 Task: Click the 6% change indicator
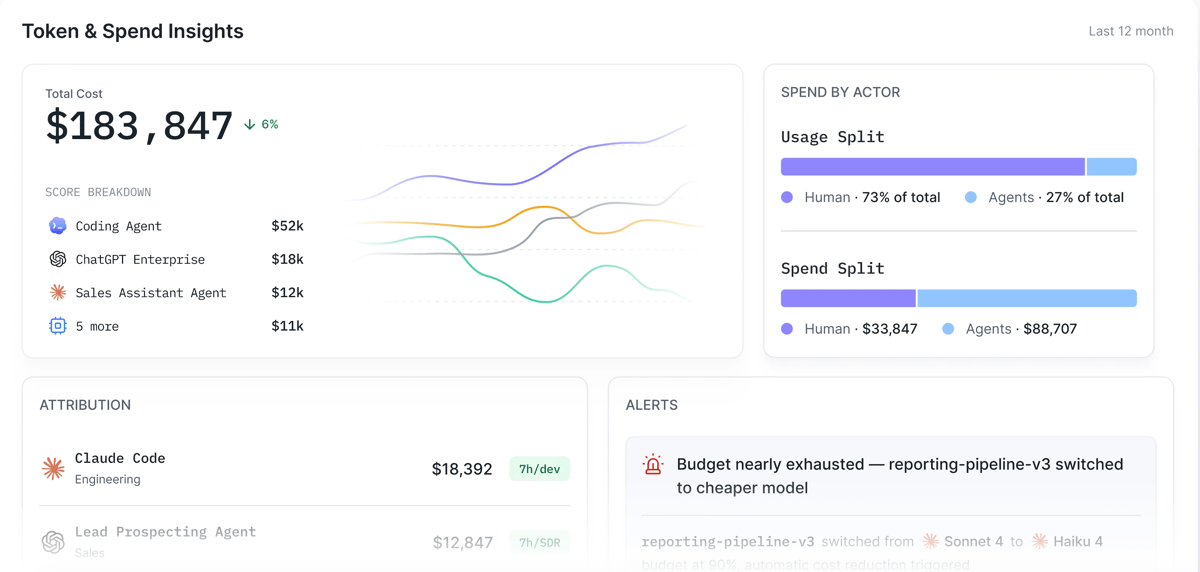click(x=261, y=125)
